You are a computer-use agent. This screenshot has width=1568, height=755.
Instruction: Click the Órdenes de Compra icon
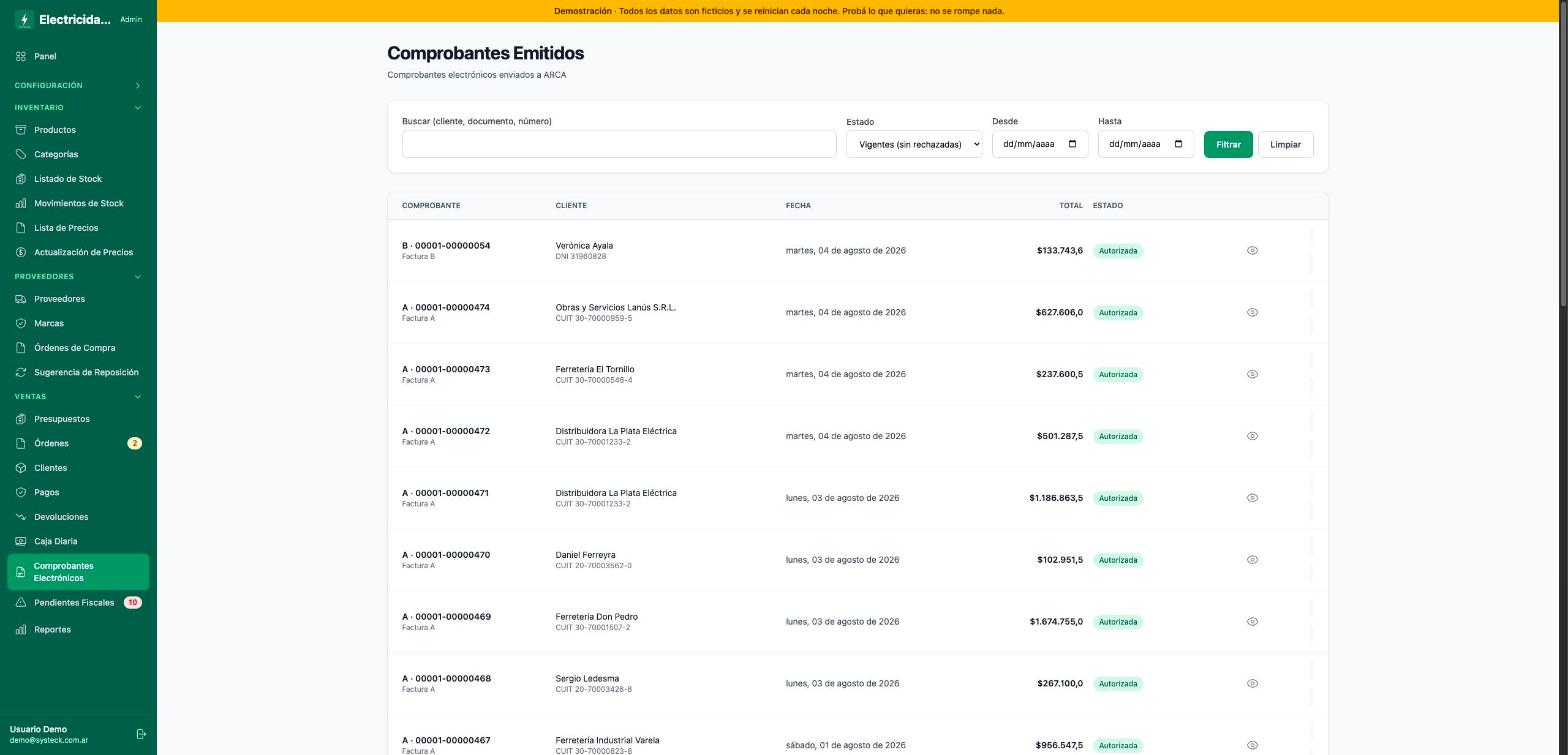point(20,348)
